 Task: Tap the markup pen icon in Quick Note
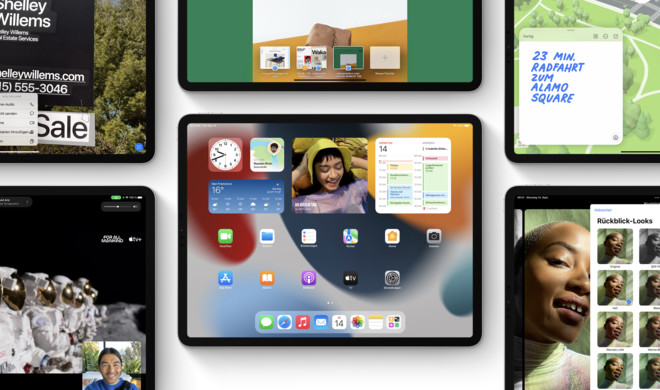[x=615, y=138]
